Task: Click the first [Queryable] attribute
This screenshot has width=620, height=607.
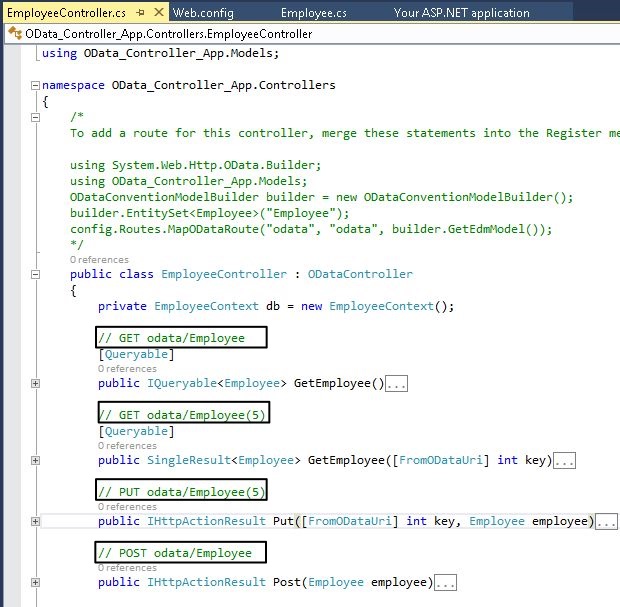Action: 136,354
